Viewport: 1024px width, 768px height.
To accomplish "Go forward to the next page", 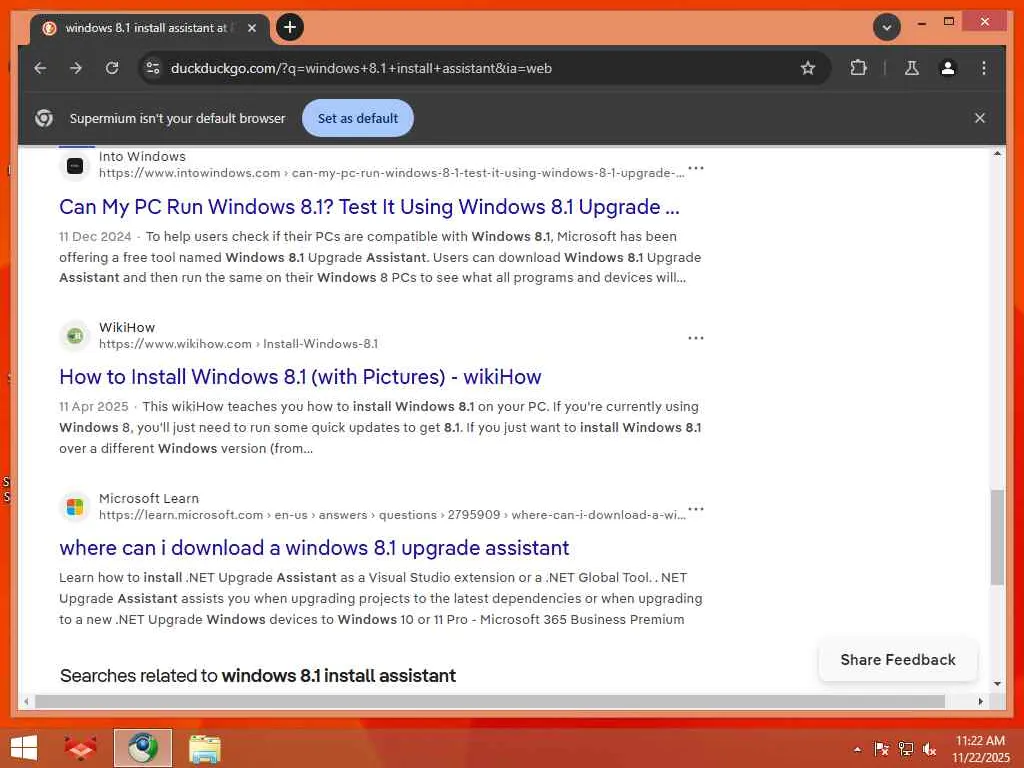I will (76, 68).
